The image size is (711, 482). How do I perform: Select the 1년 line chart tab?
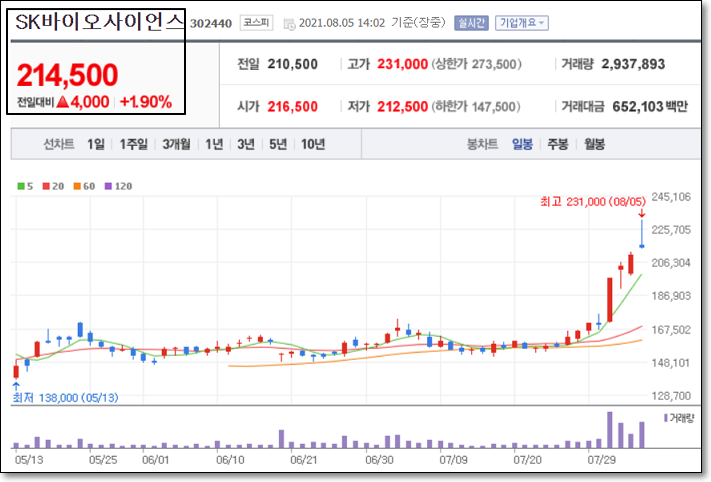click(214, 144)
